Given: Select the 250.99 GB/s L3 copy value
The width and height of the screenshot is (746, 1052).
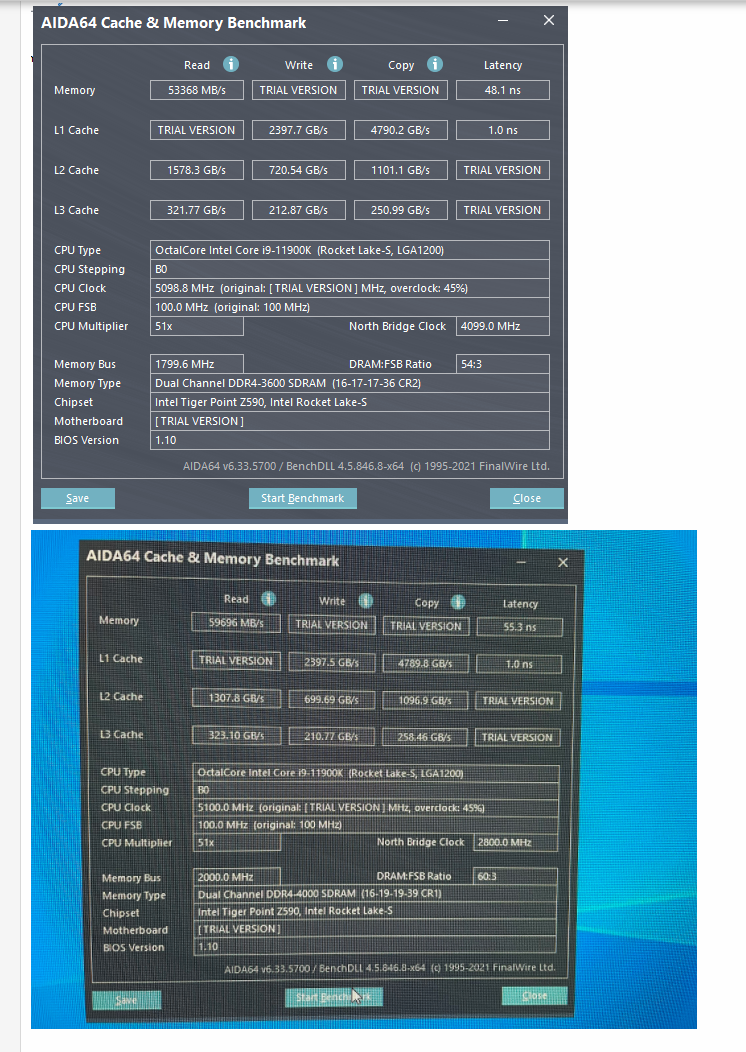Looking at the screenshot, I should tap(401, 210).
